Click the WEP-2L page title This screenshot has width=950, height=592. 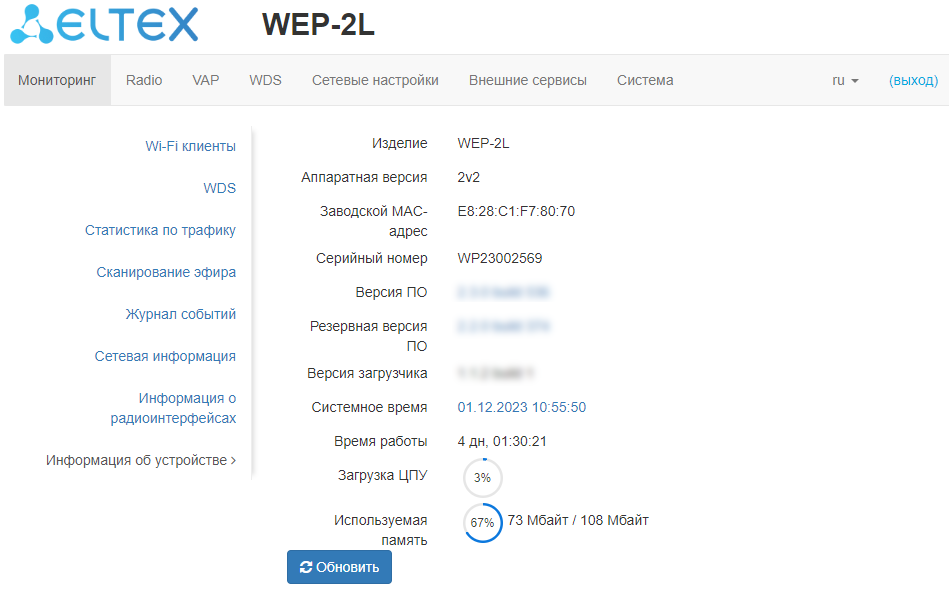tap(318, 24)
